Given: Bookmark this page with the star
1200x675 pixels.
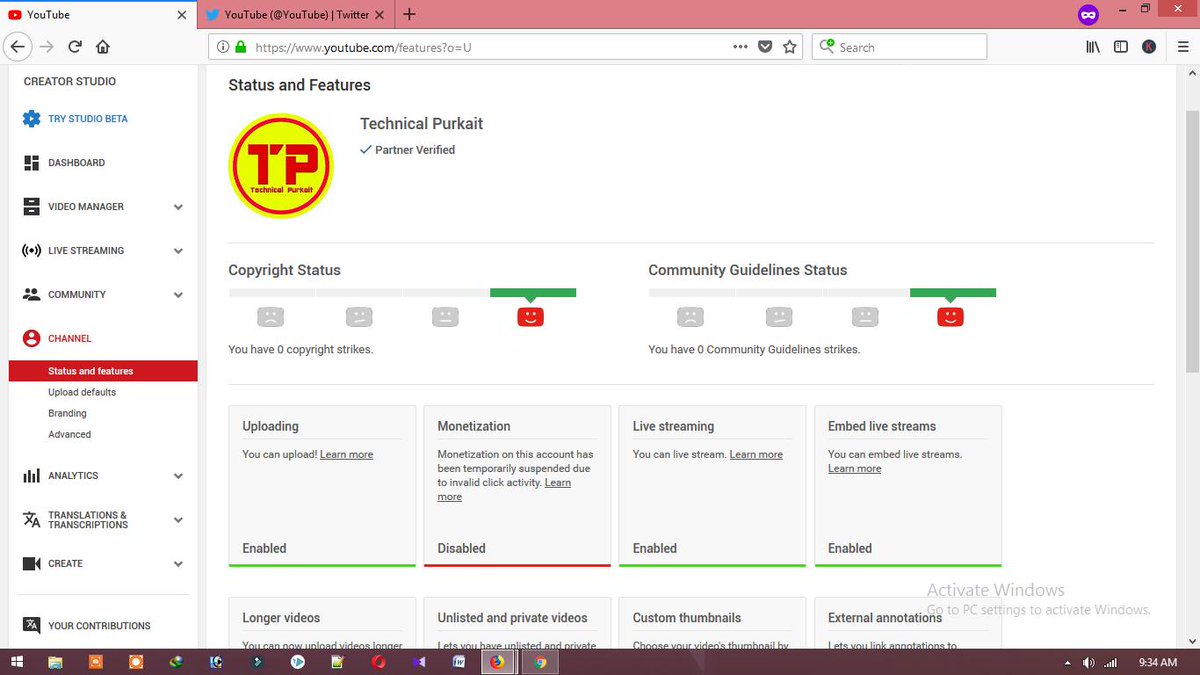Looking at the screenshot, I should [790, 47].
